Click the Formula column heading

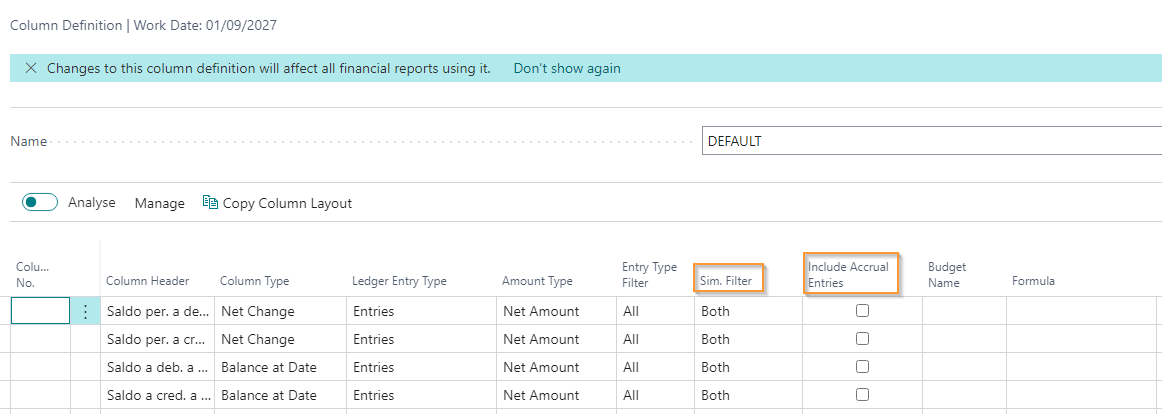(1033, 281)
